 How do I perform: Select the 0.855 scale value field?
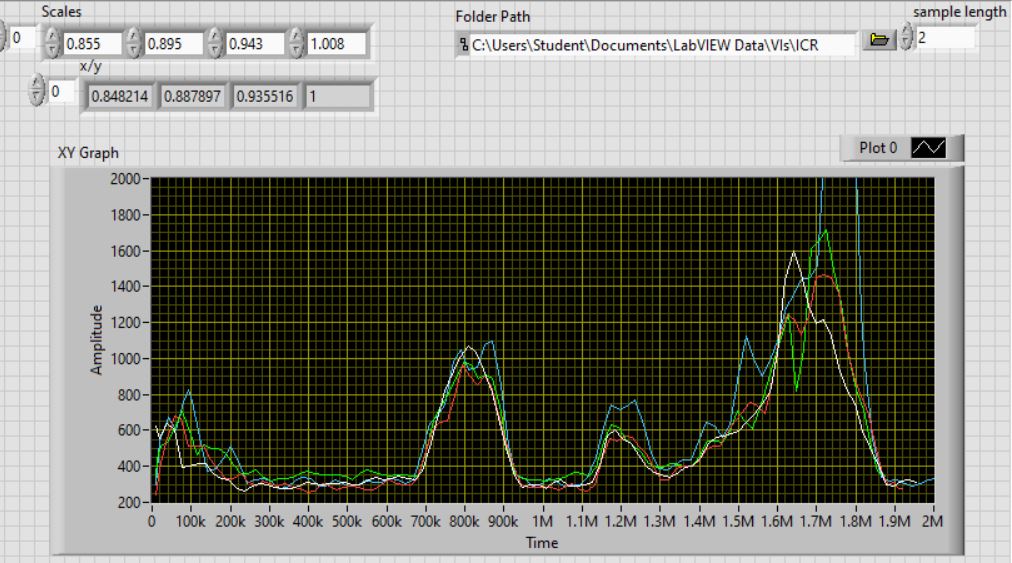(92, 44)
